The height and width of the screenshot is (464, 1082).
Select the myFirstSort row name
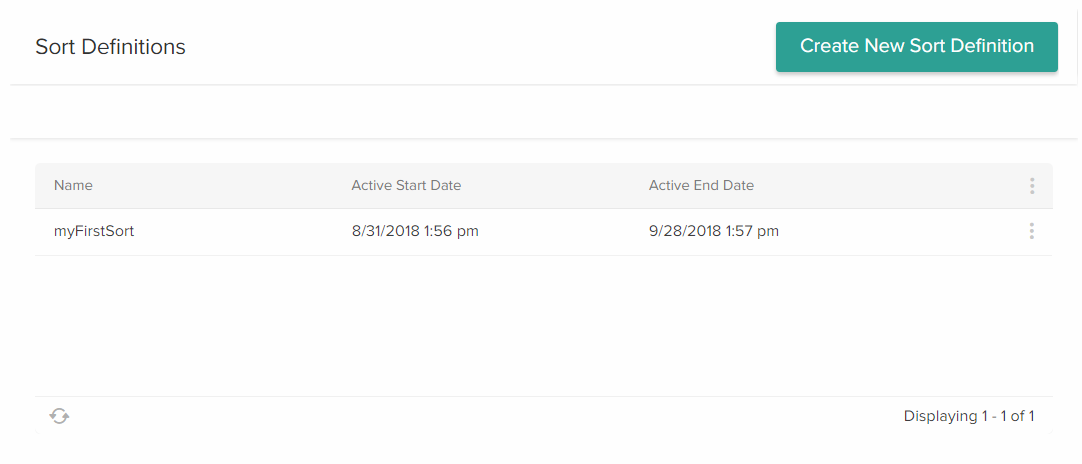pos(94,231)
